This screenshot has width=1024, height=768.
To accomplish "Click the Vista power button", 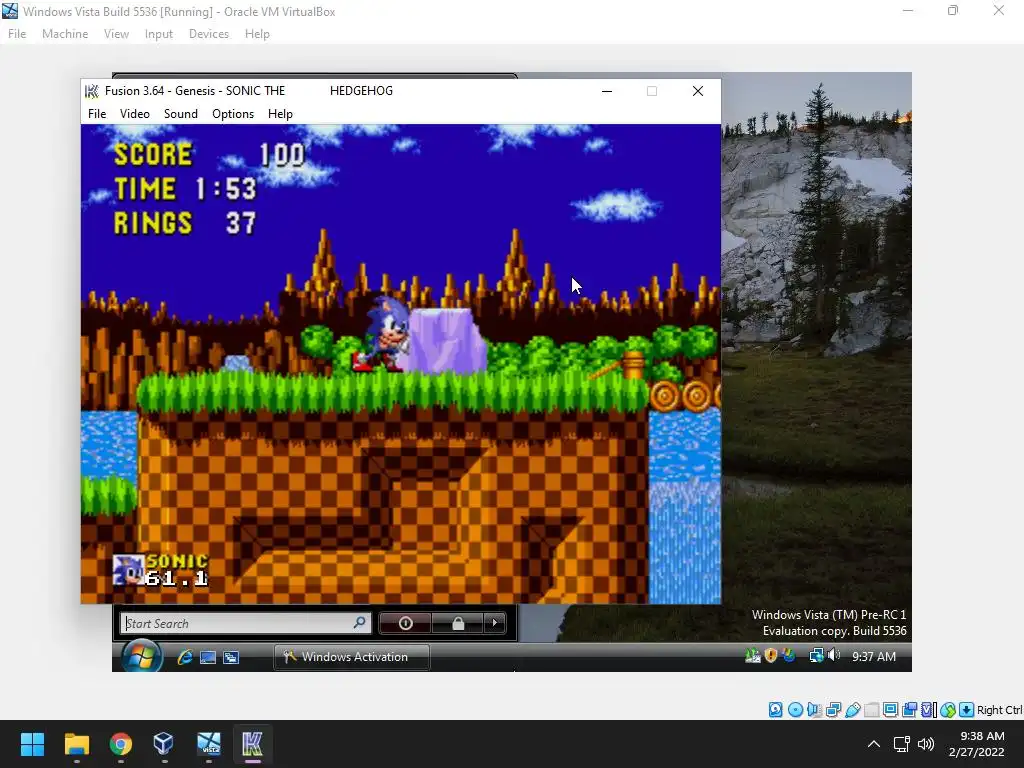I will coord(405,624).
